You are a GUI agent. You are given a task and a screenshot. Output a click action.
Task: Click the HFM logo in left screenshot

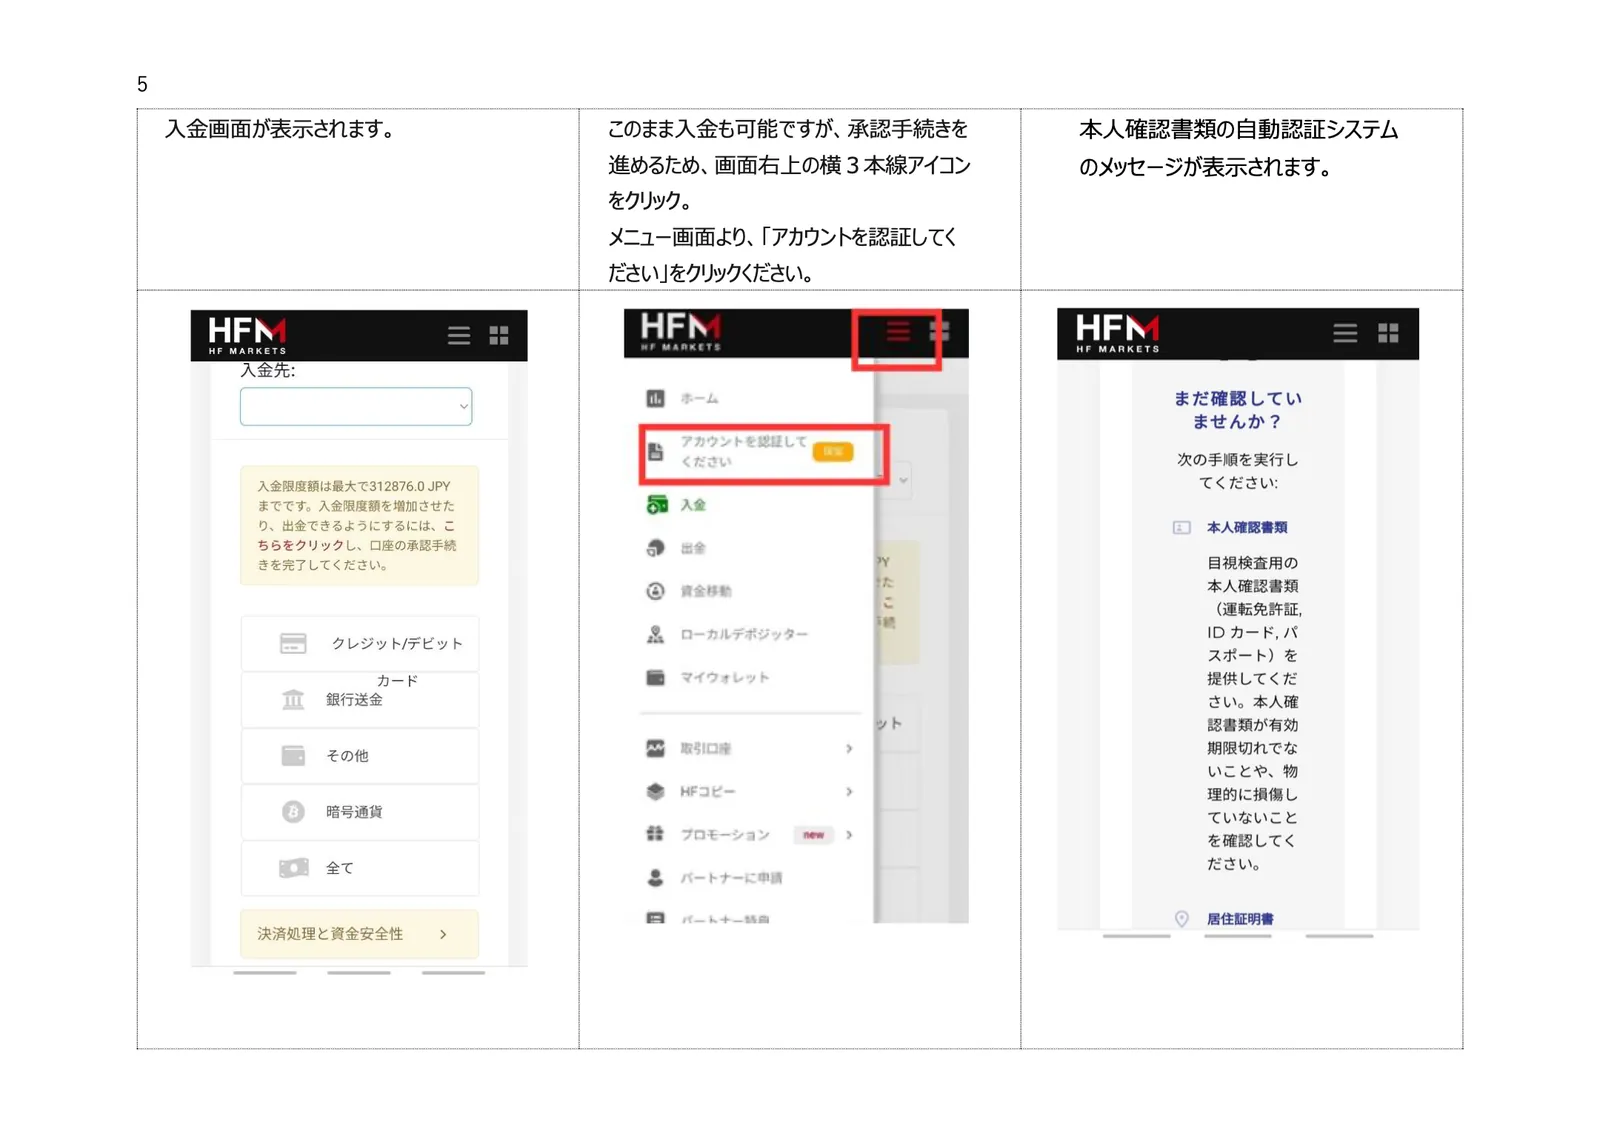tap(247, 335)
